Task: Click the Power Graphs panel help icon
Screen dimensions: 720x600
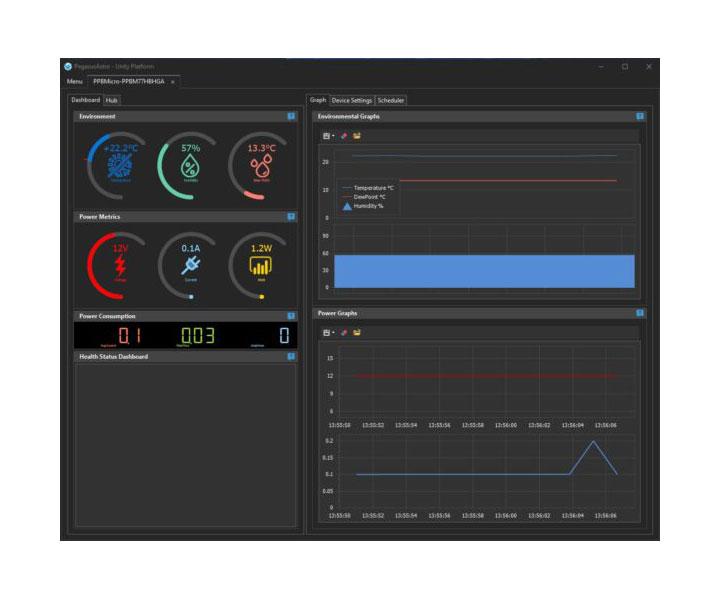Action: point(640,313)
